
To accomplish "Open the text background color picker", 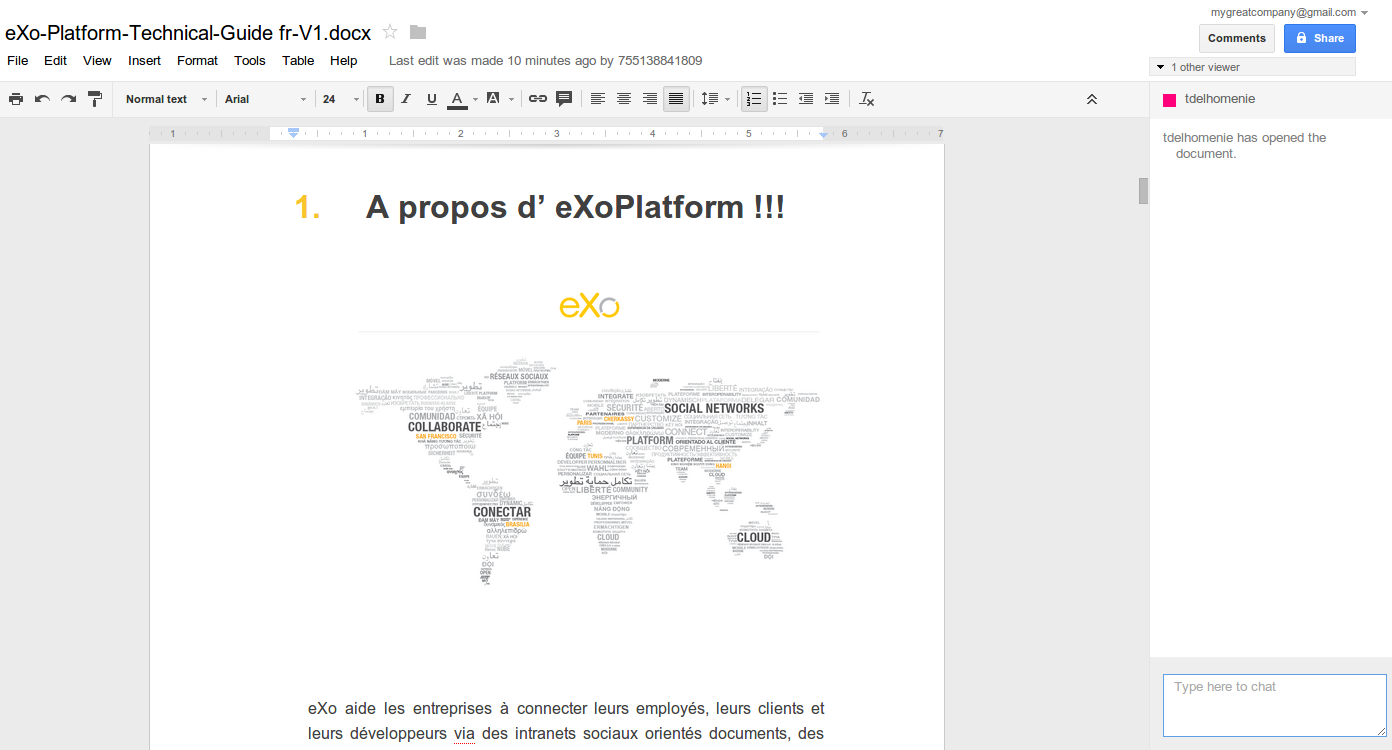I will click(x=492, y=99).
